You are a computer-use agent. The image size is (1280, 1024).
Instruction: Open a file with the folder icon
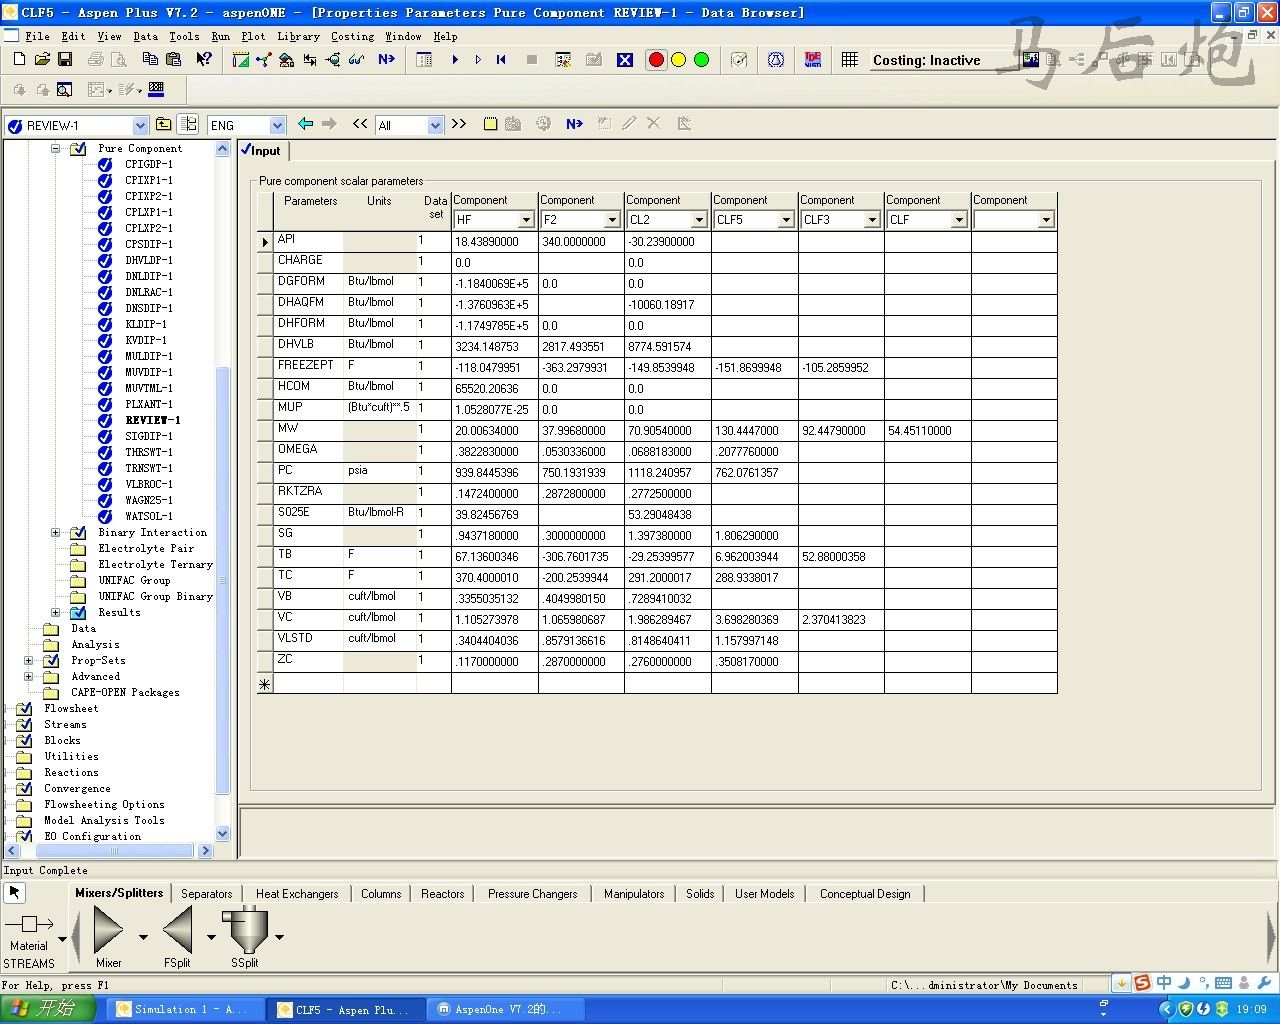pos(42,60)
